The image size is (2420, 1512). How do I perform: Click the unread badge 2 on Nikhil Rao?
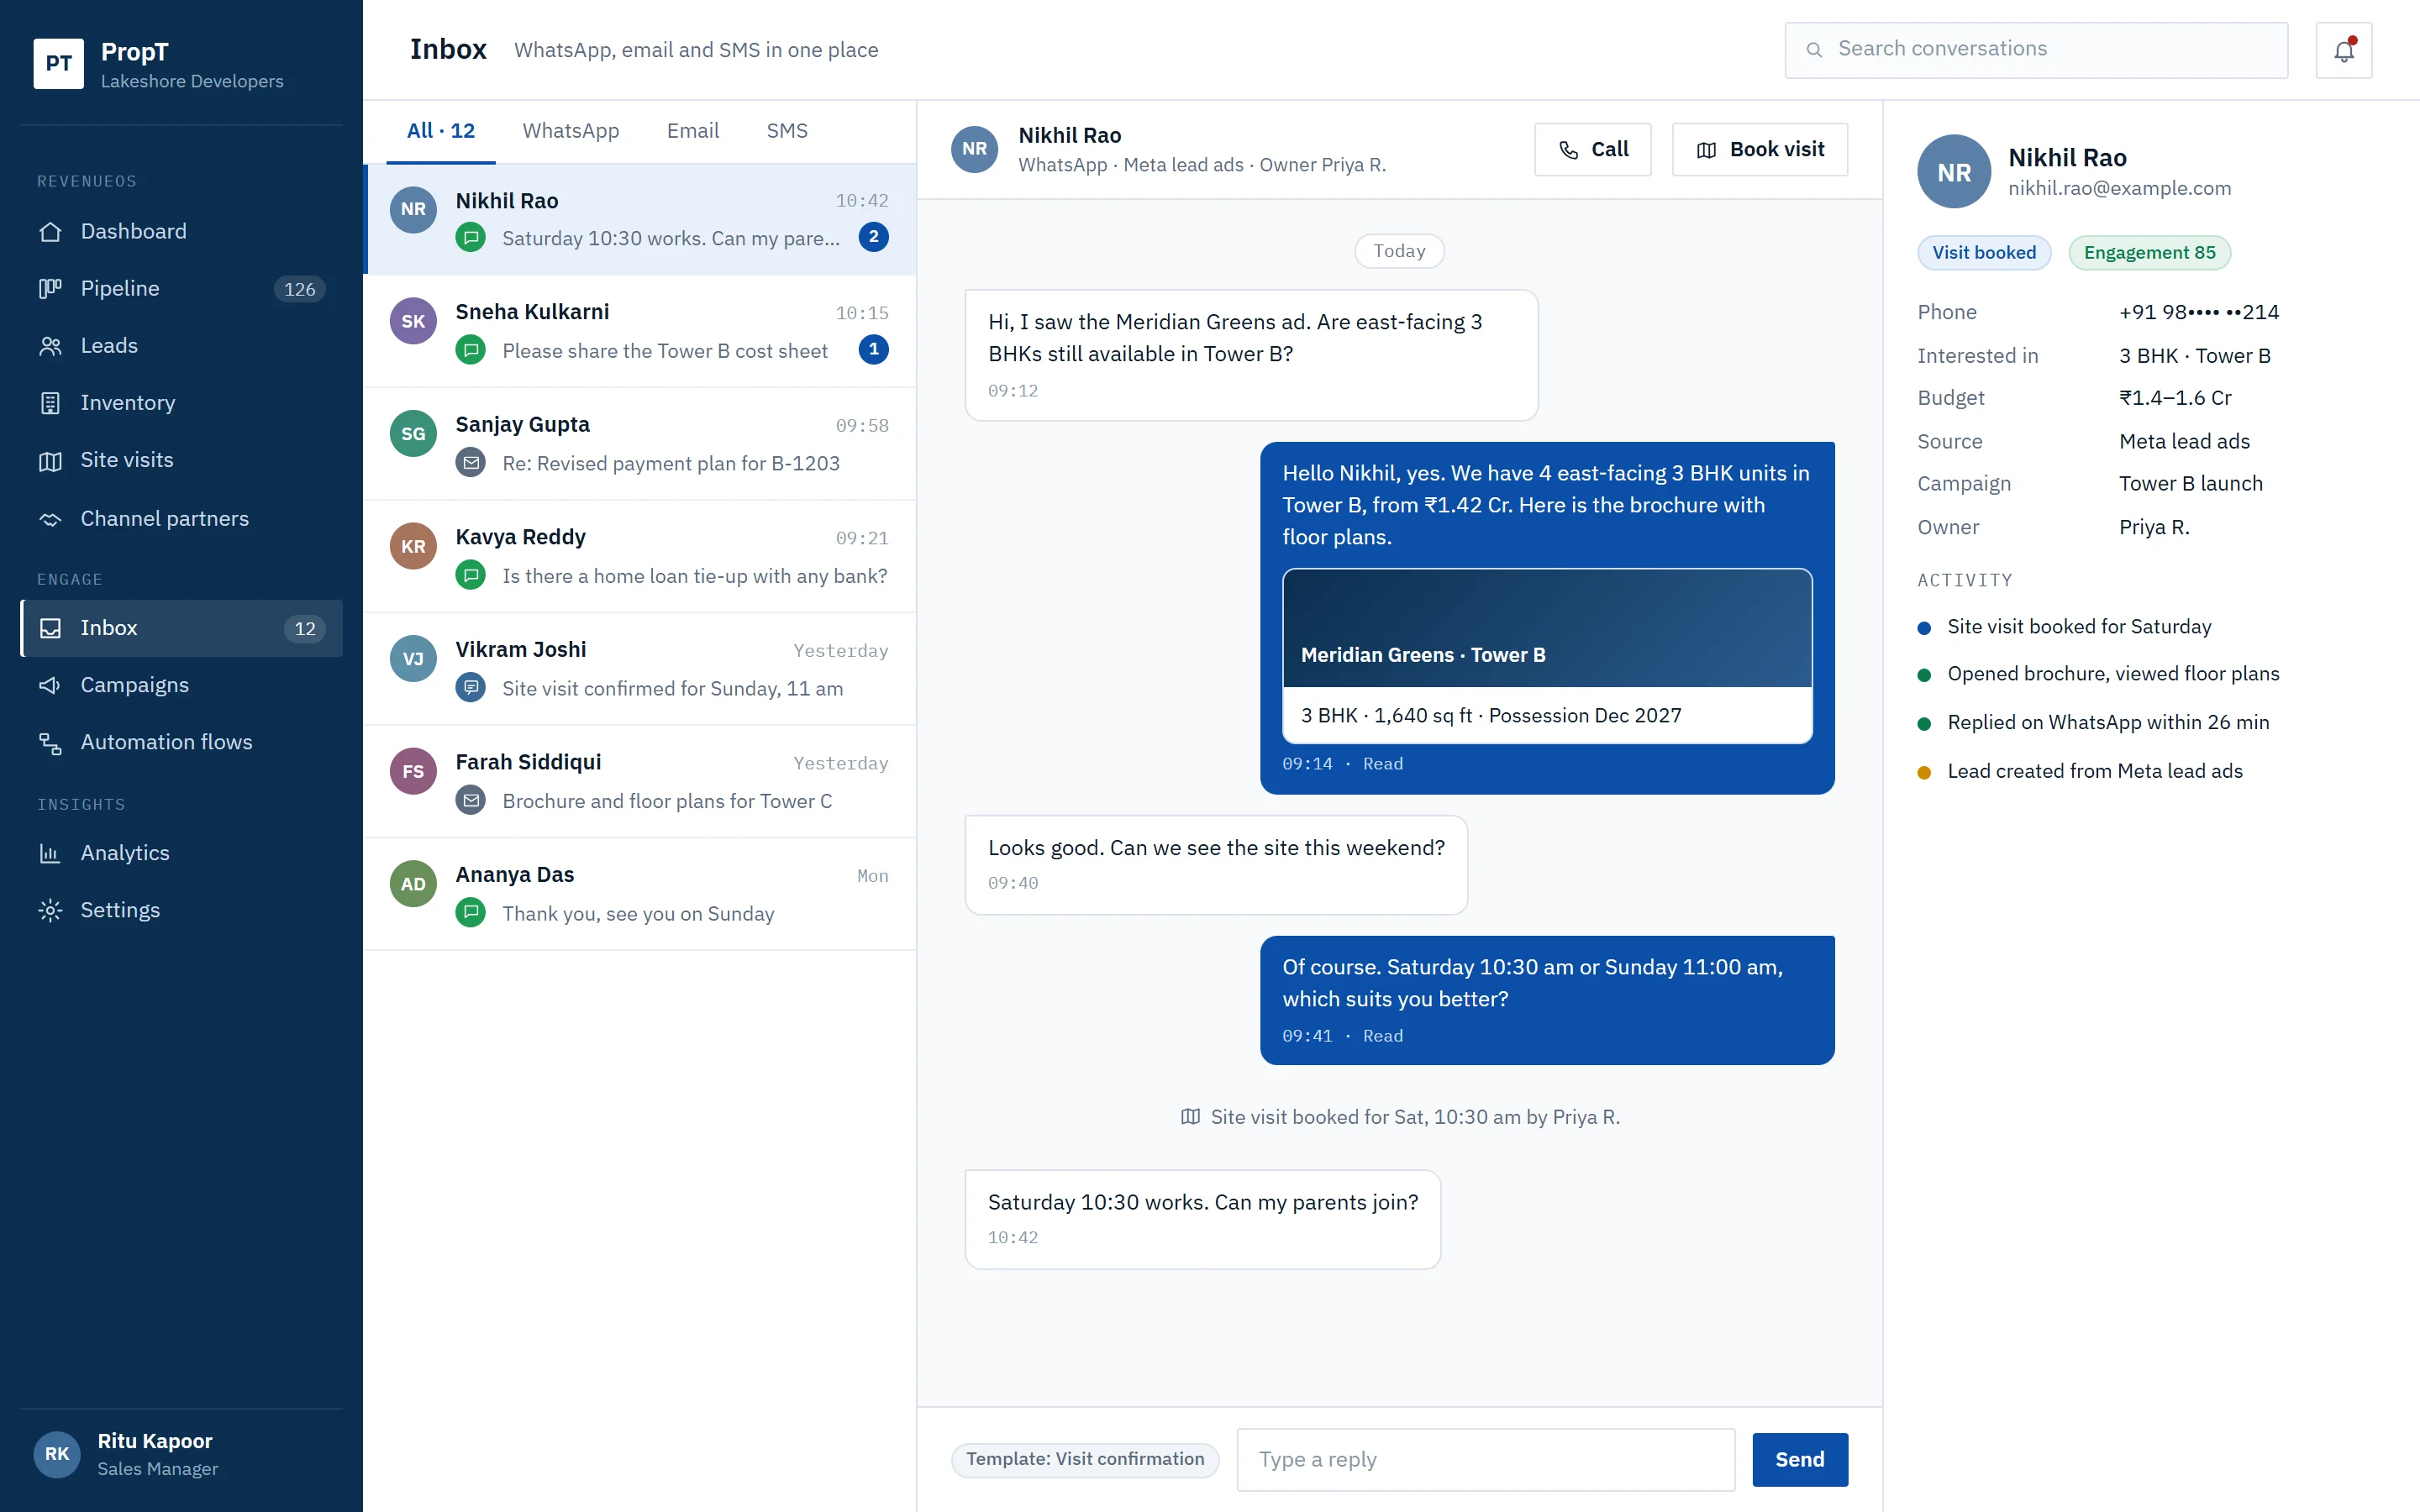[874, 237]
